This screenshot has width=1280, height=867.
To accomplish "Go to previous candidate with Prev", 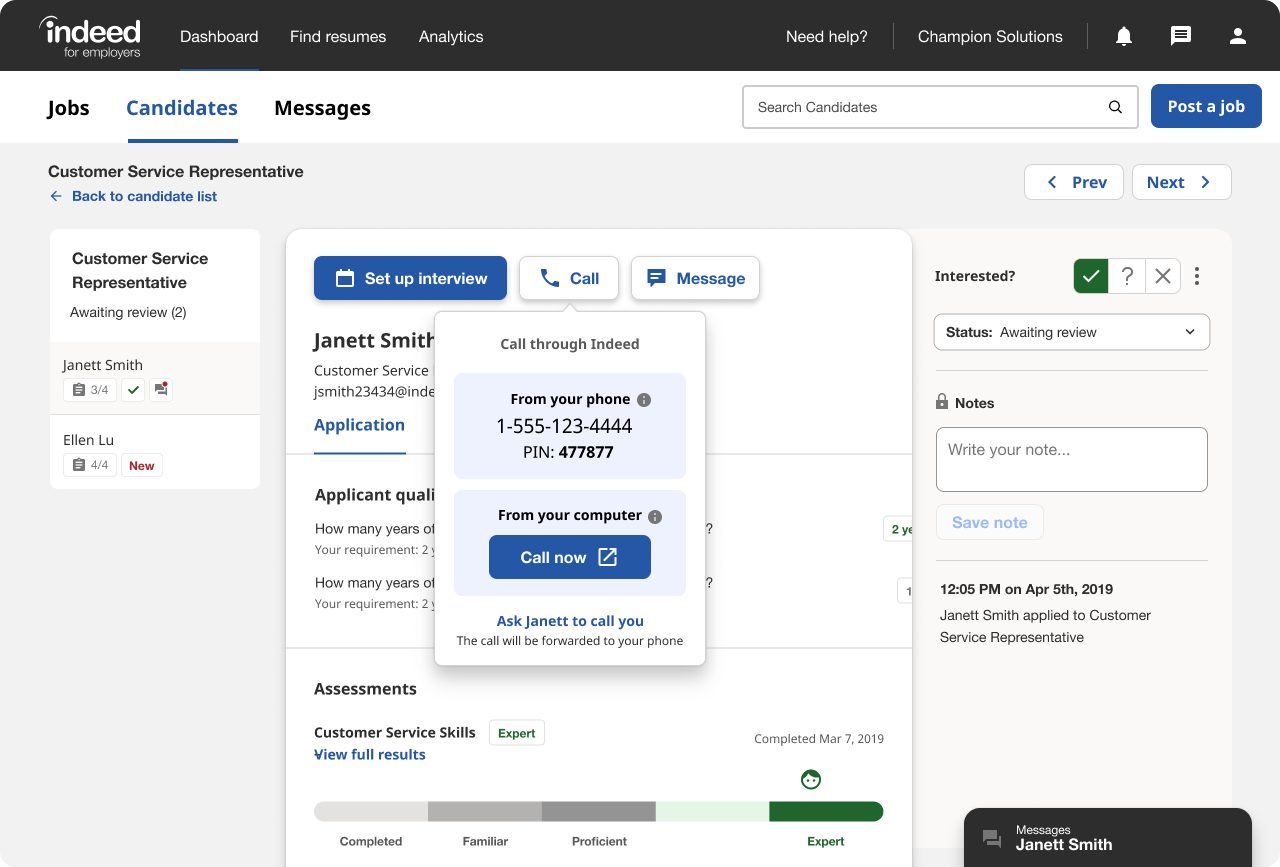I will (1074, 182).
